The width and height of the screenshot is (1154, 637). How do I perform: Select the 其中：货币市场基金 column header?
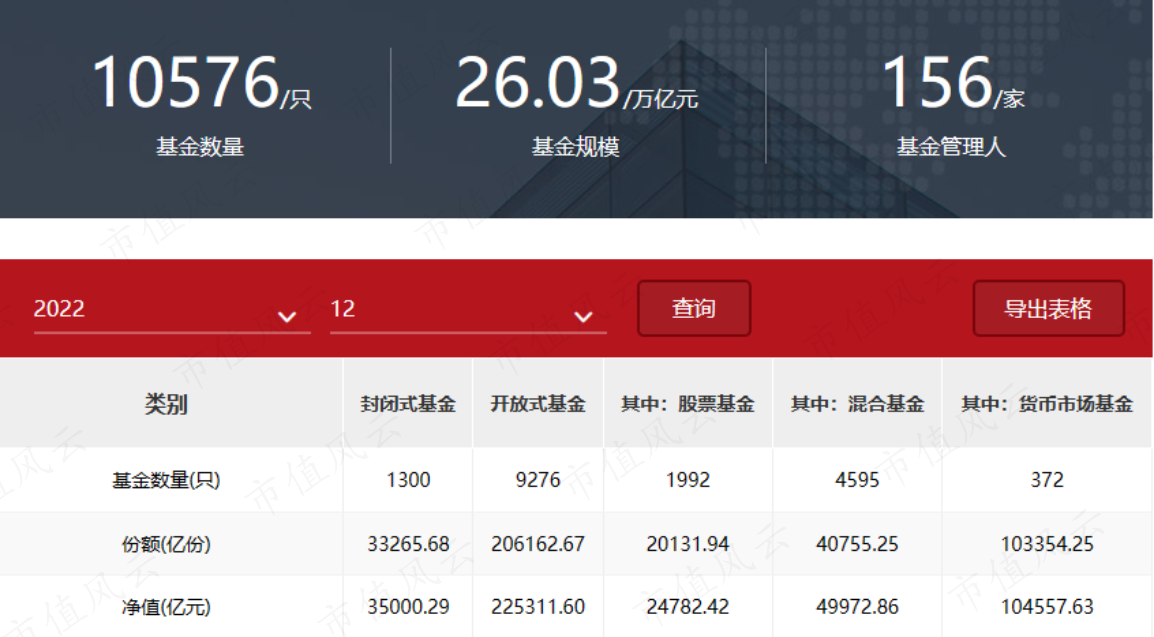[x=1047, y=404]
